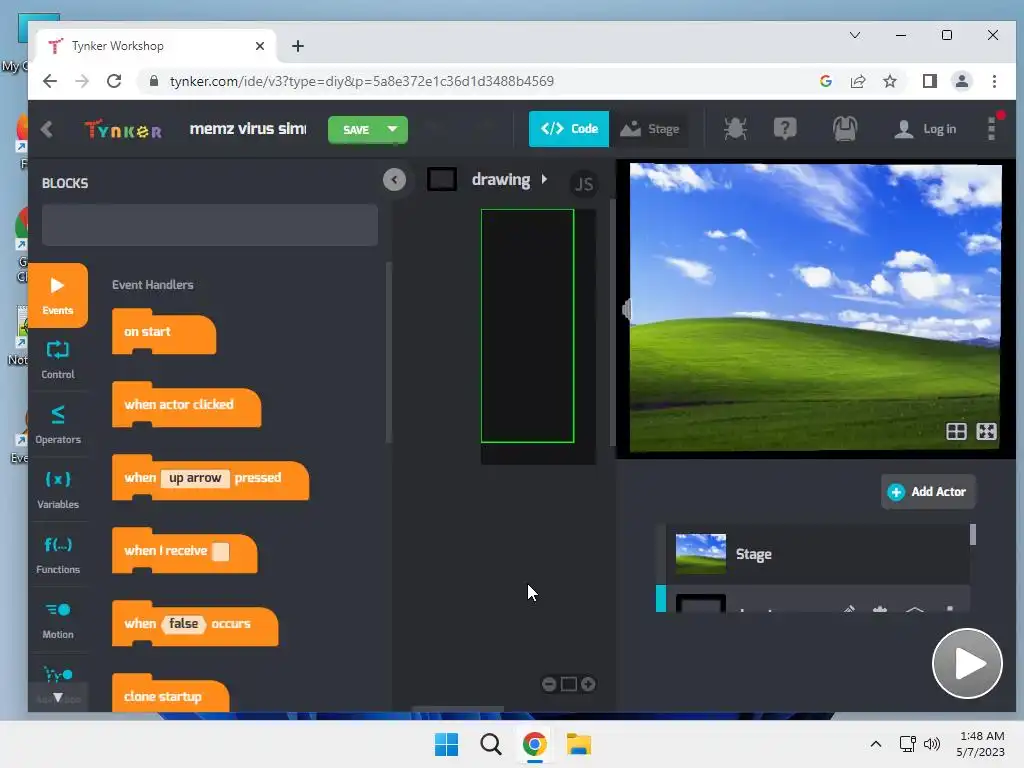
Task: Click the debugger bug icon
Action: (735, 129)
